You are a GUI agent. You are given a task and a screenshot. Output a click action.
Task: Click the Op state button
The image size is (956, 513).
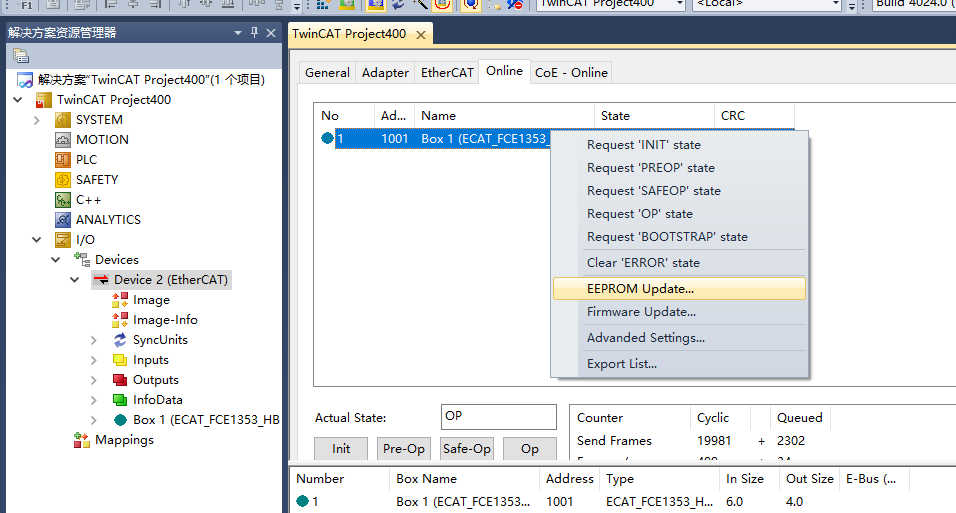pos(530,449)
